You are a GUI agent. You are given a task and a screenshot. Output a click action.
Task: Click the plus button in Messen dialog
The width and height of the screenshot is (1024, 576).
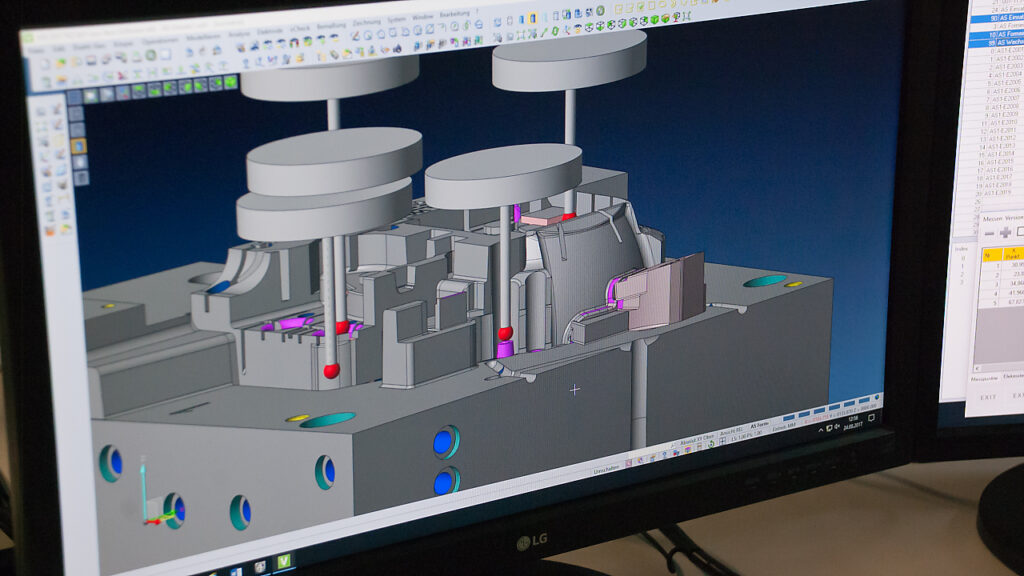click(x=1005, y=232)
